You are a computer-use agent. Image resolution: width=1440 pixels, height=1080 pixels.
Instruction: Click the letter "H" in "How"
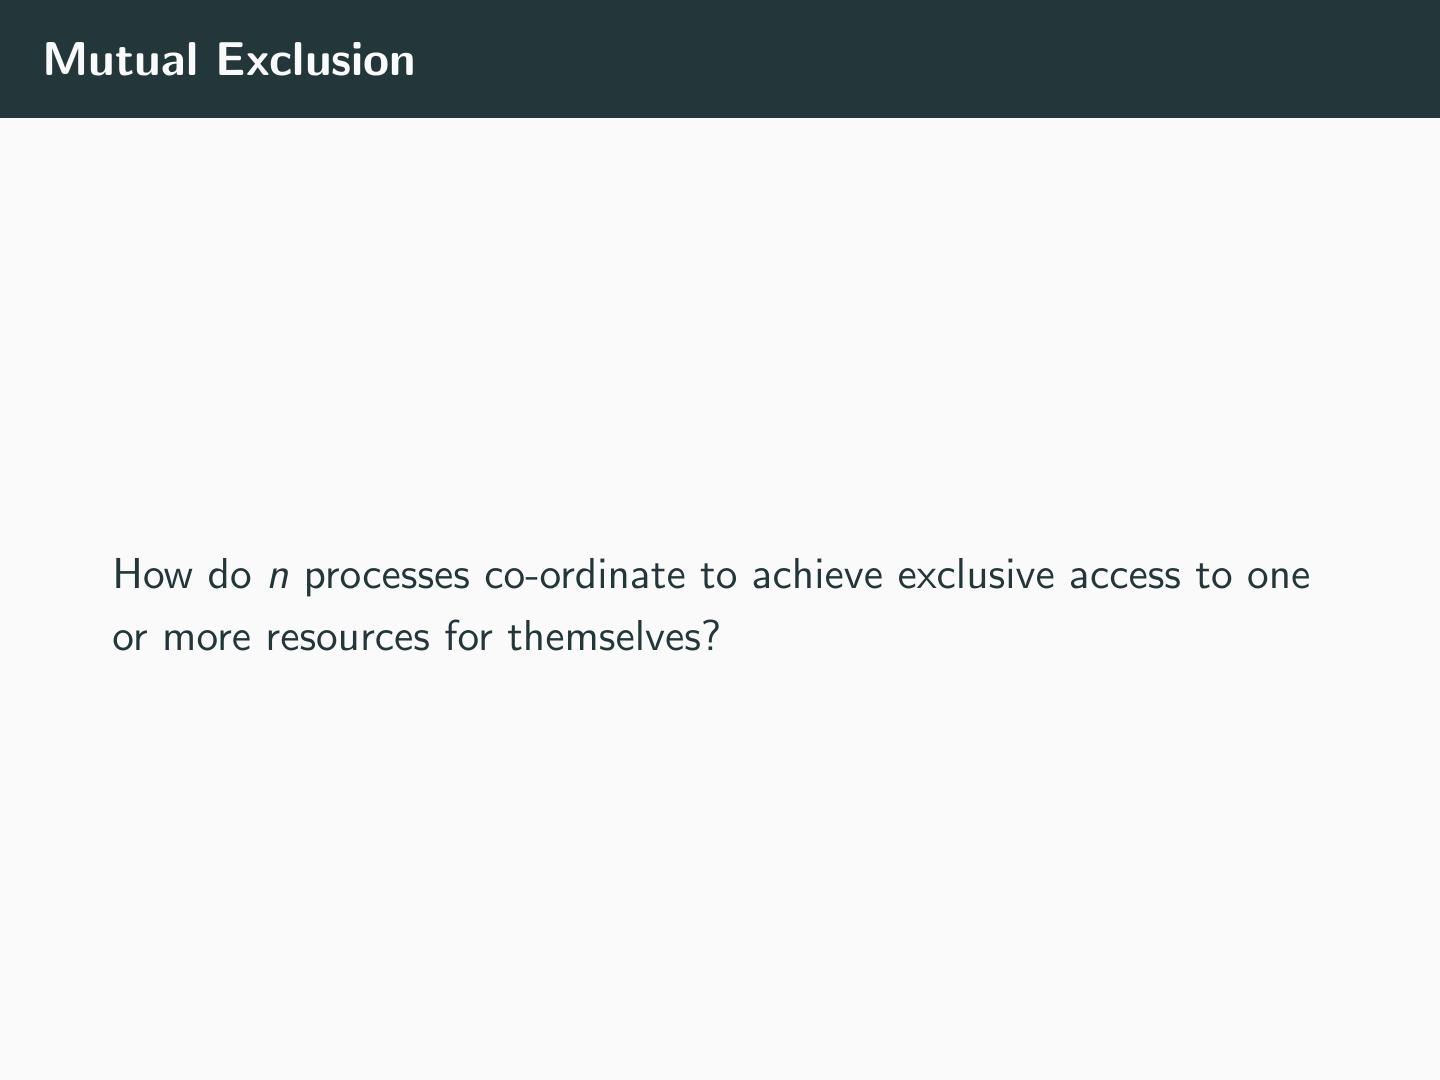click(125, 575)
